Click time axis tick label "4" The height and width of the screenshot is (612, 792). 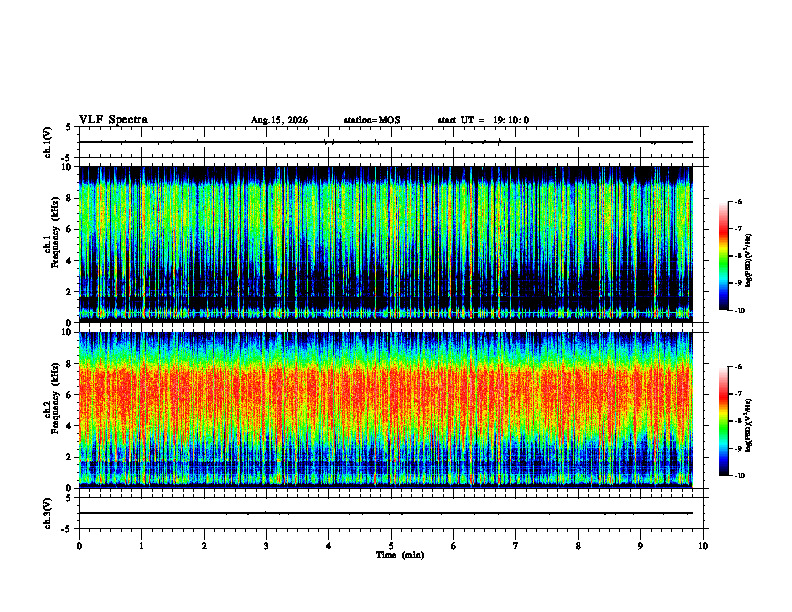pyautogui.click(x=329, y=546)
